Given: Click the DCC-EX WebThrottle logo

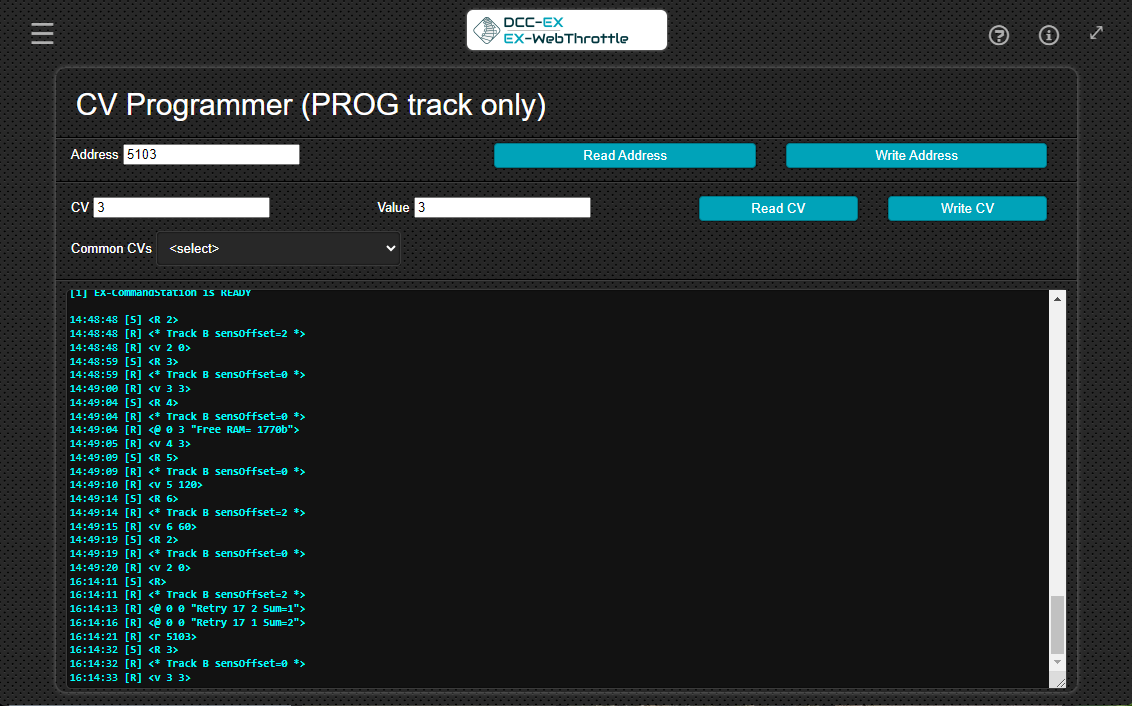Looking at the screenshot, I should click(567, 31).
